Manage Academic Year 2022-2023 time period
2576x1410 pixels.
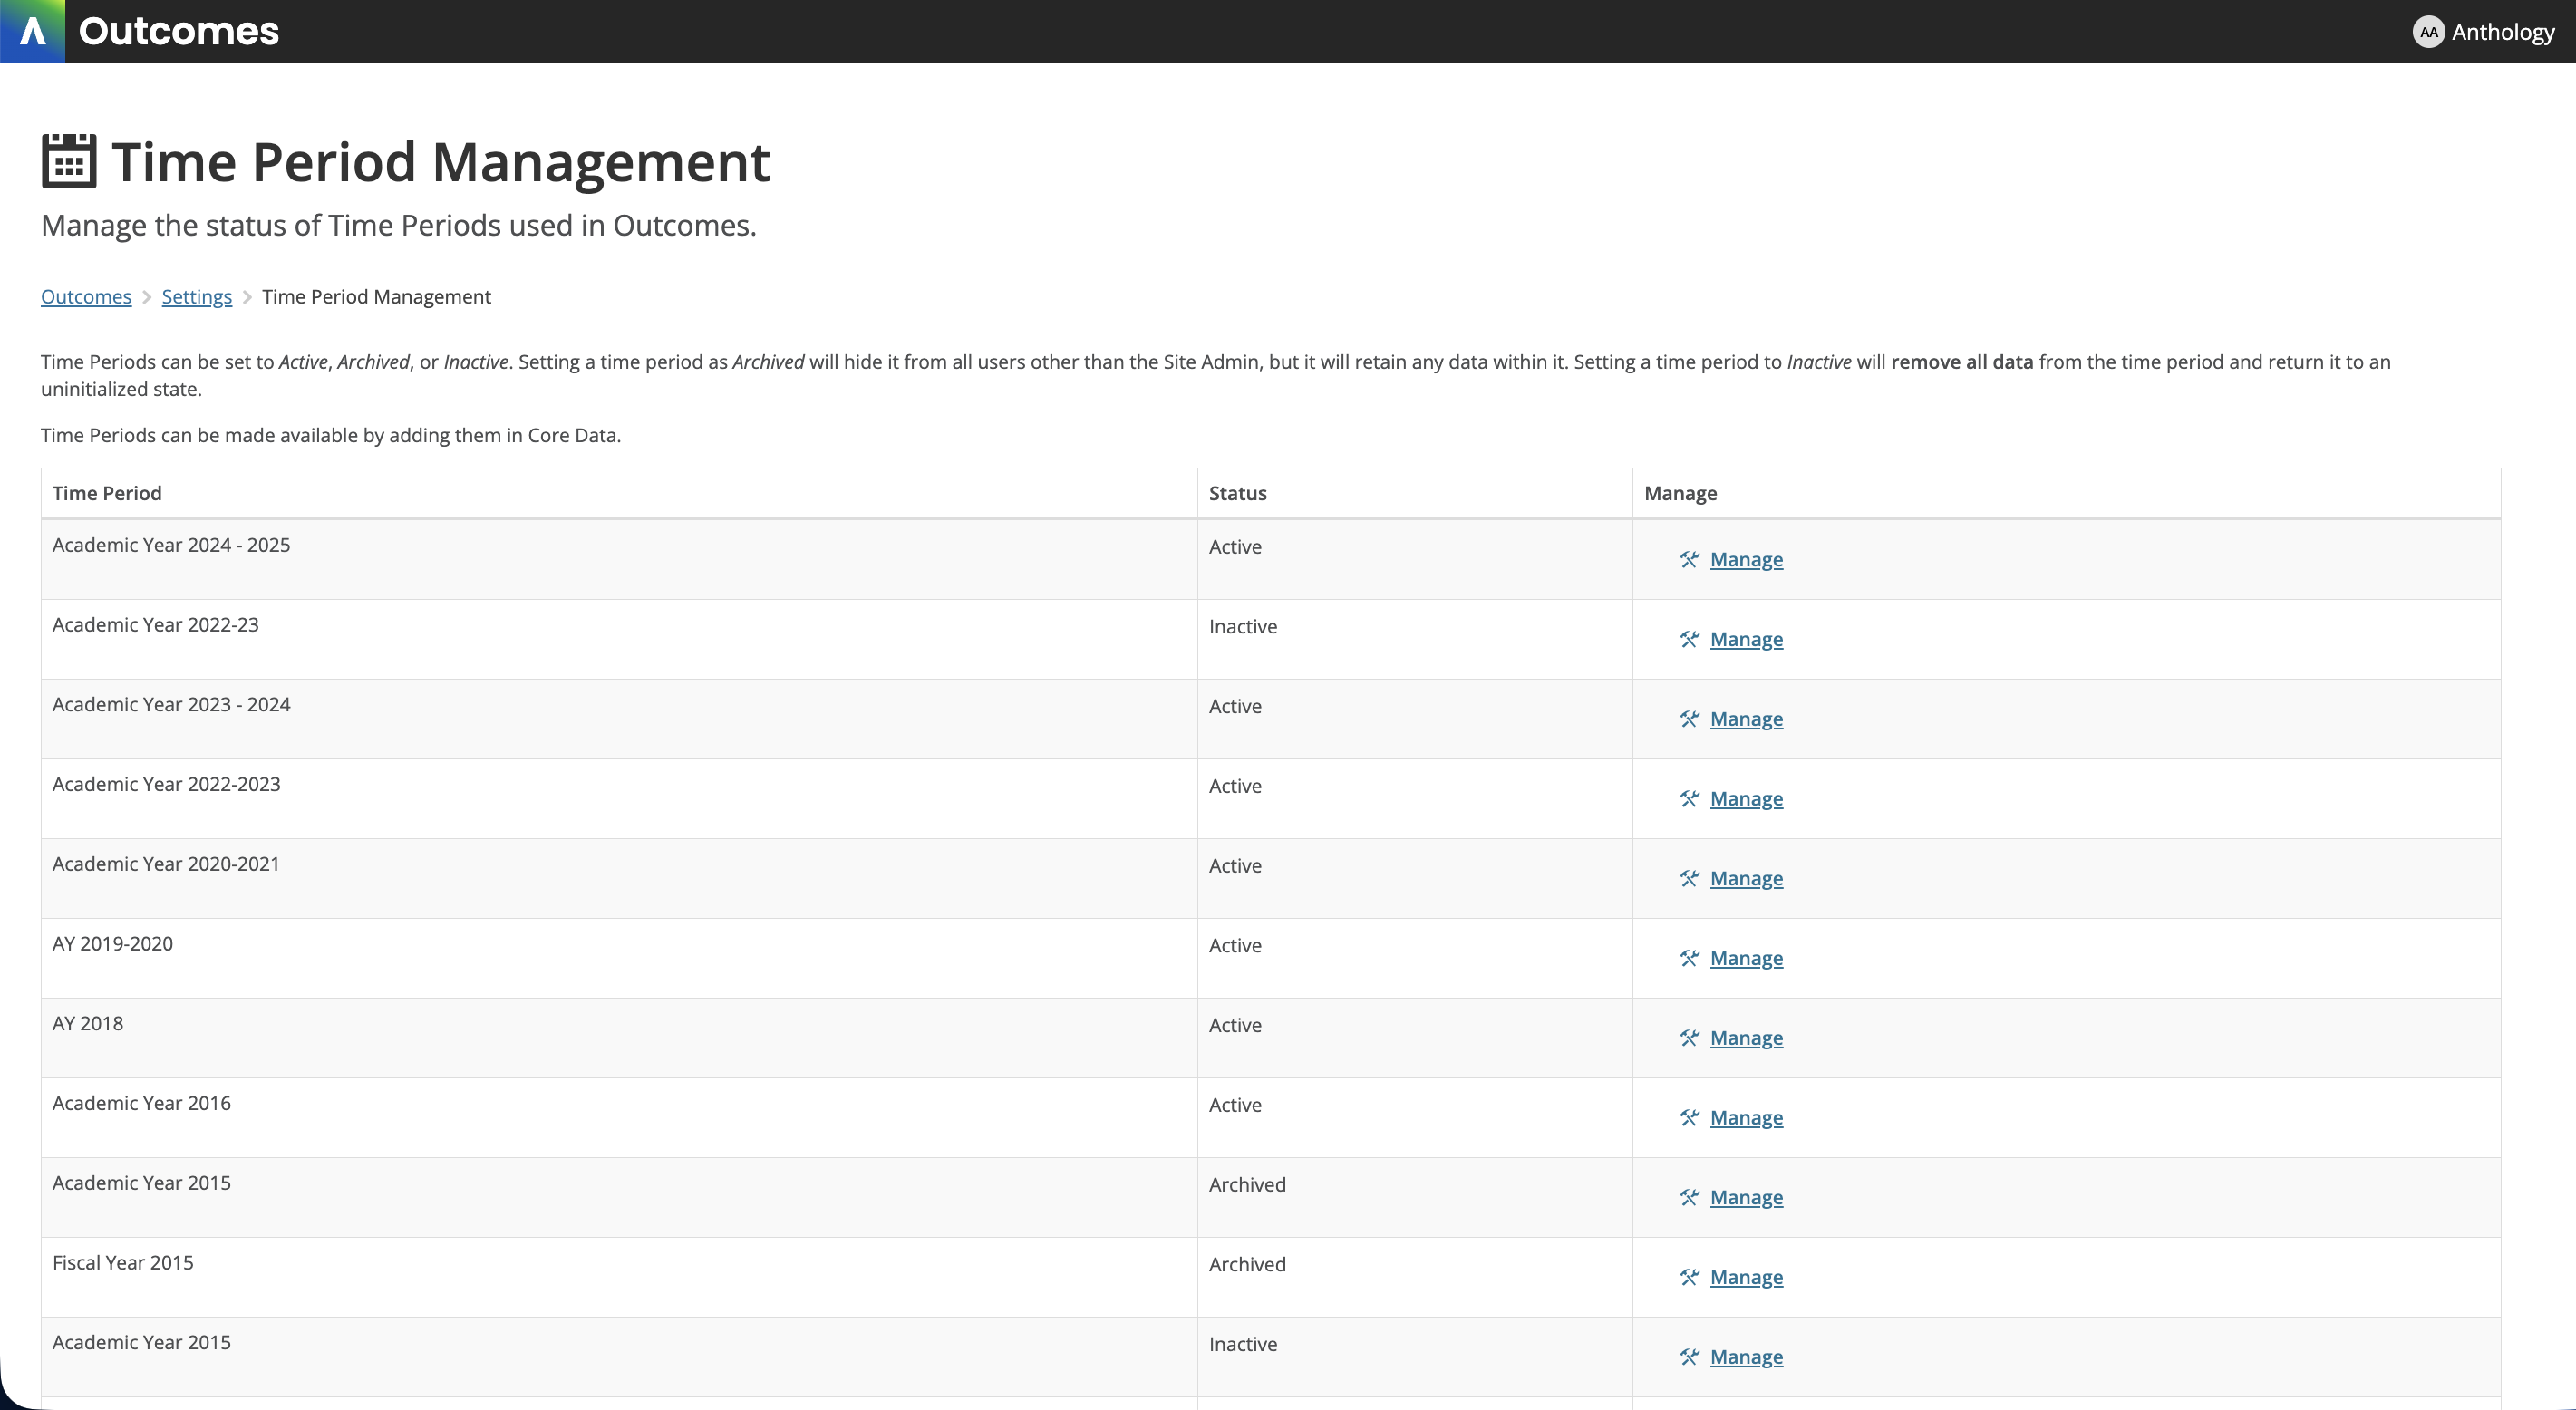(1746, 799)
